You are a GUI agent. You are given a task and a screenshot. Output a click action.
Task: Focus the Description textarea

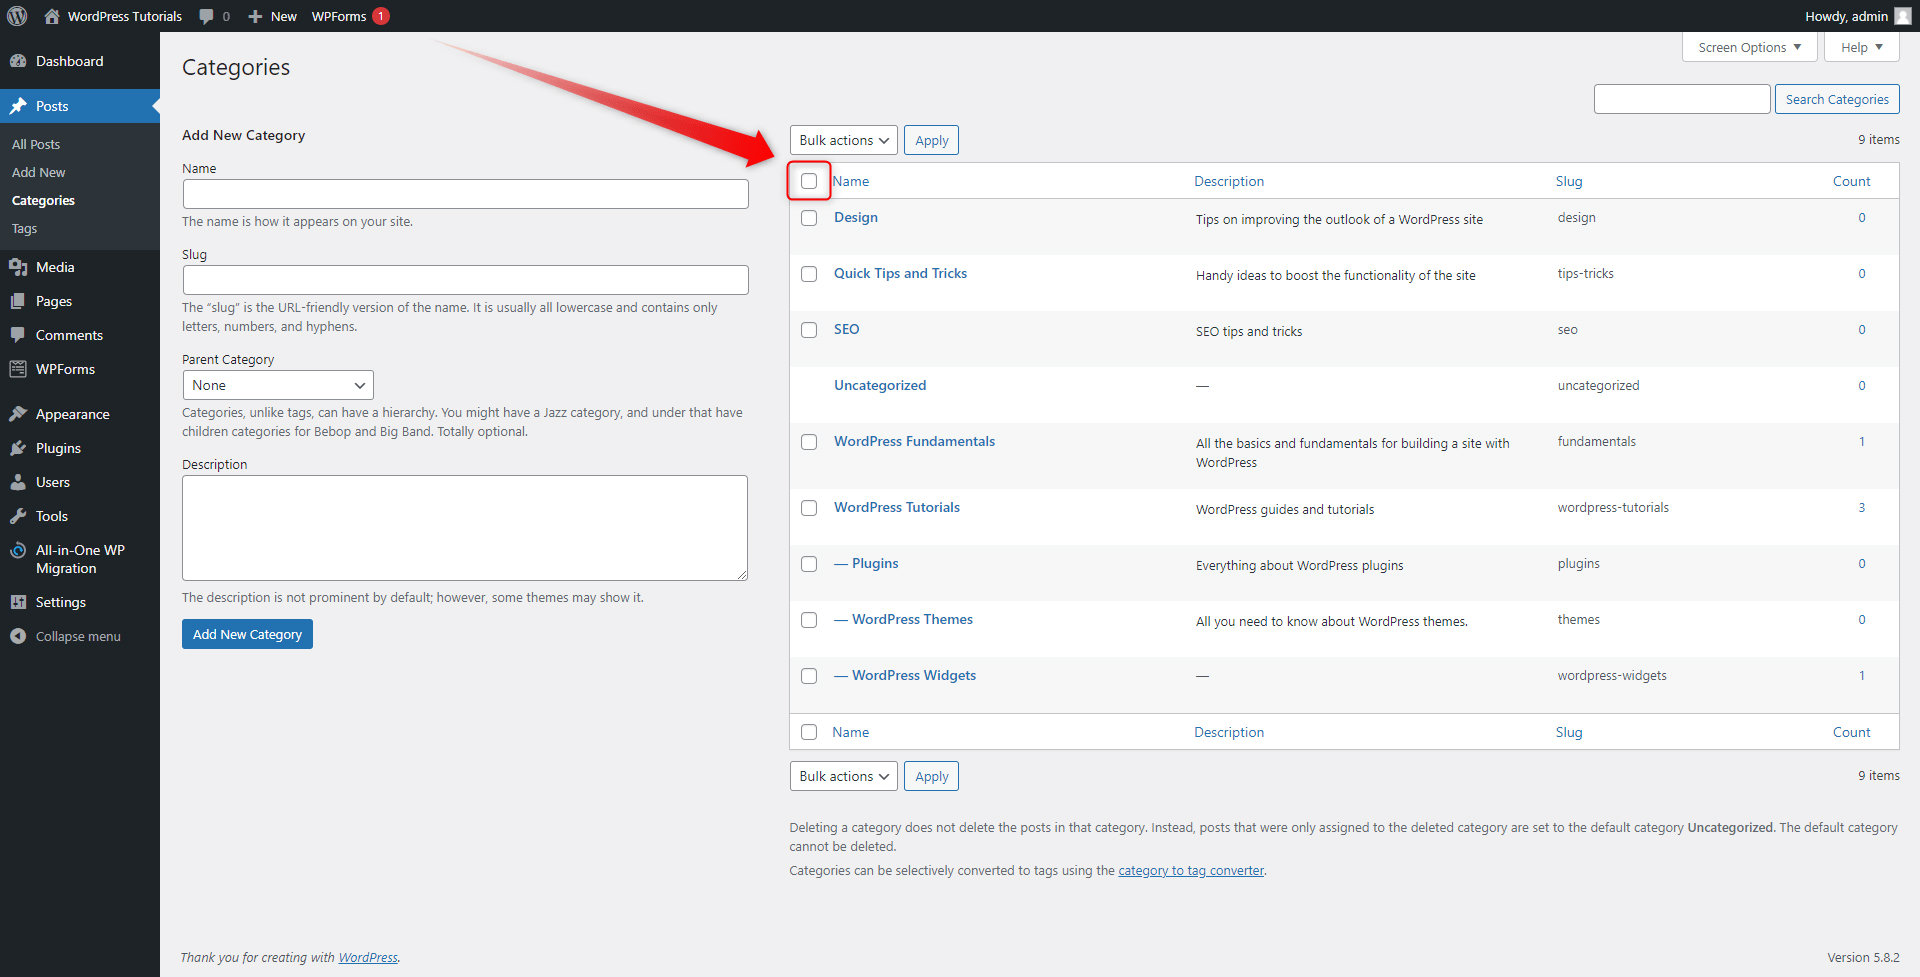point(465,528)
